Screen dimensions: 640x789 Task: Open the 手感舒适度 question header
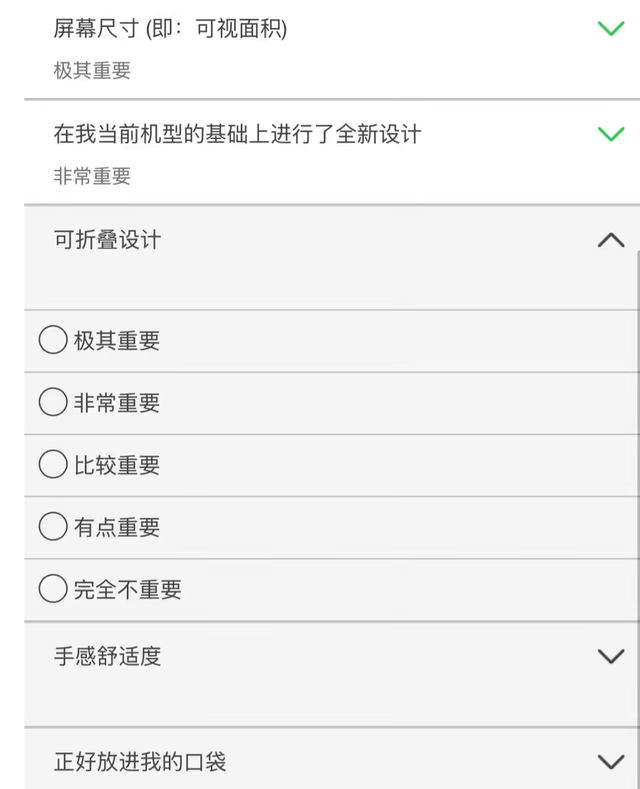(x=107, y=656)
